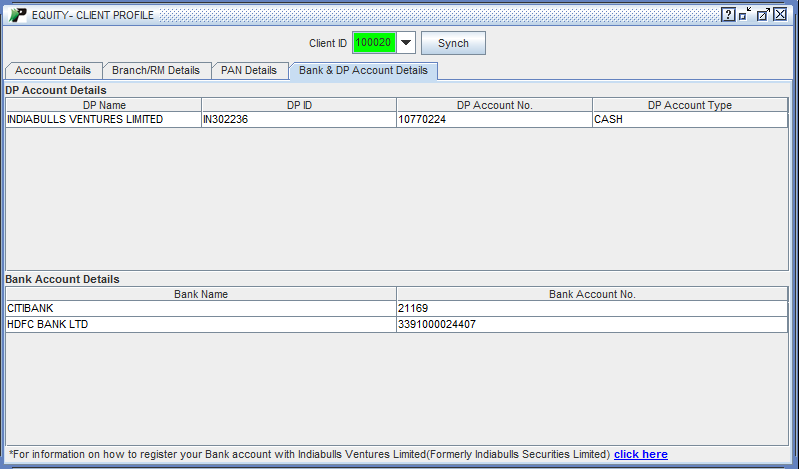Click the DP ID column header
Screen dimensions: 799x469
click(x=299, y=105)
